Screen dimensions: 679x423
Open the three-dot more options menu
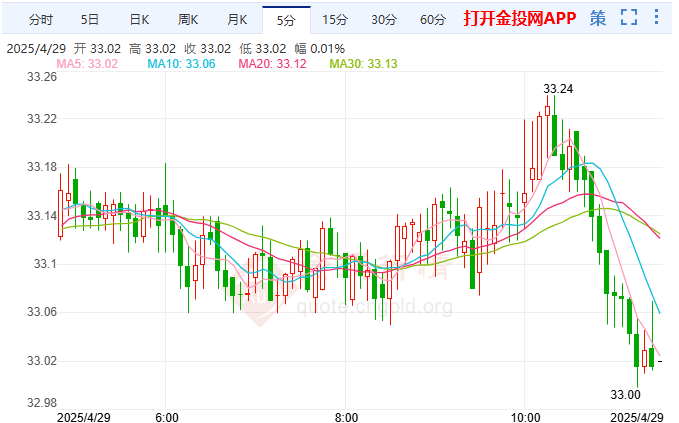pyautogui.click(x=656, y=17)
